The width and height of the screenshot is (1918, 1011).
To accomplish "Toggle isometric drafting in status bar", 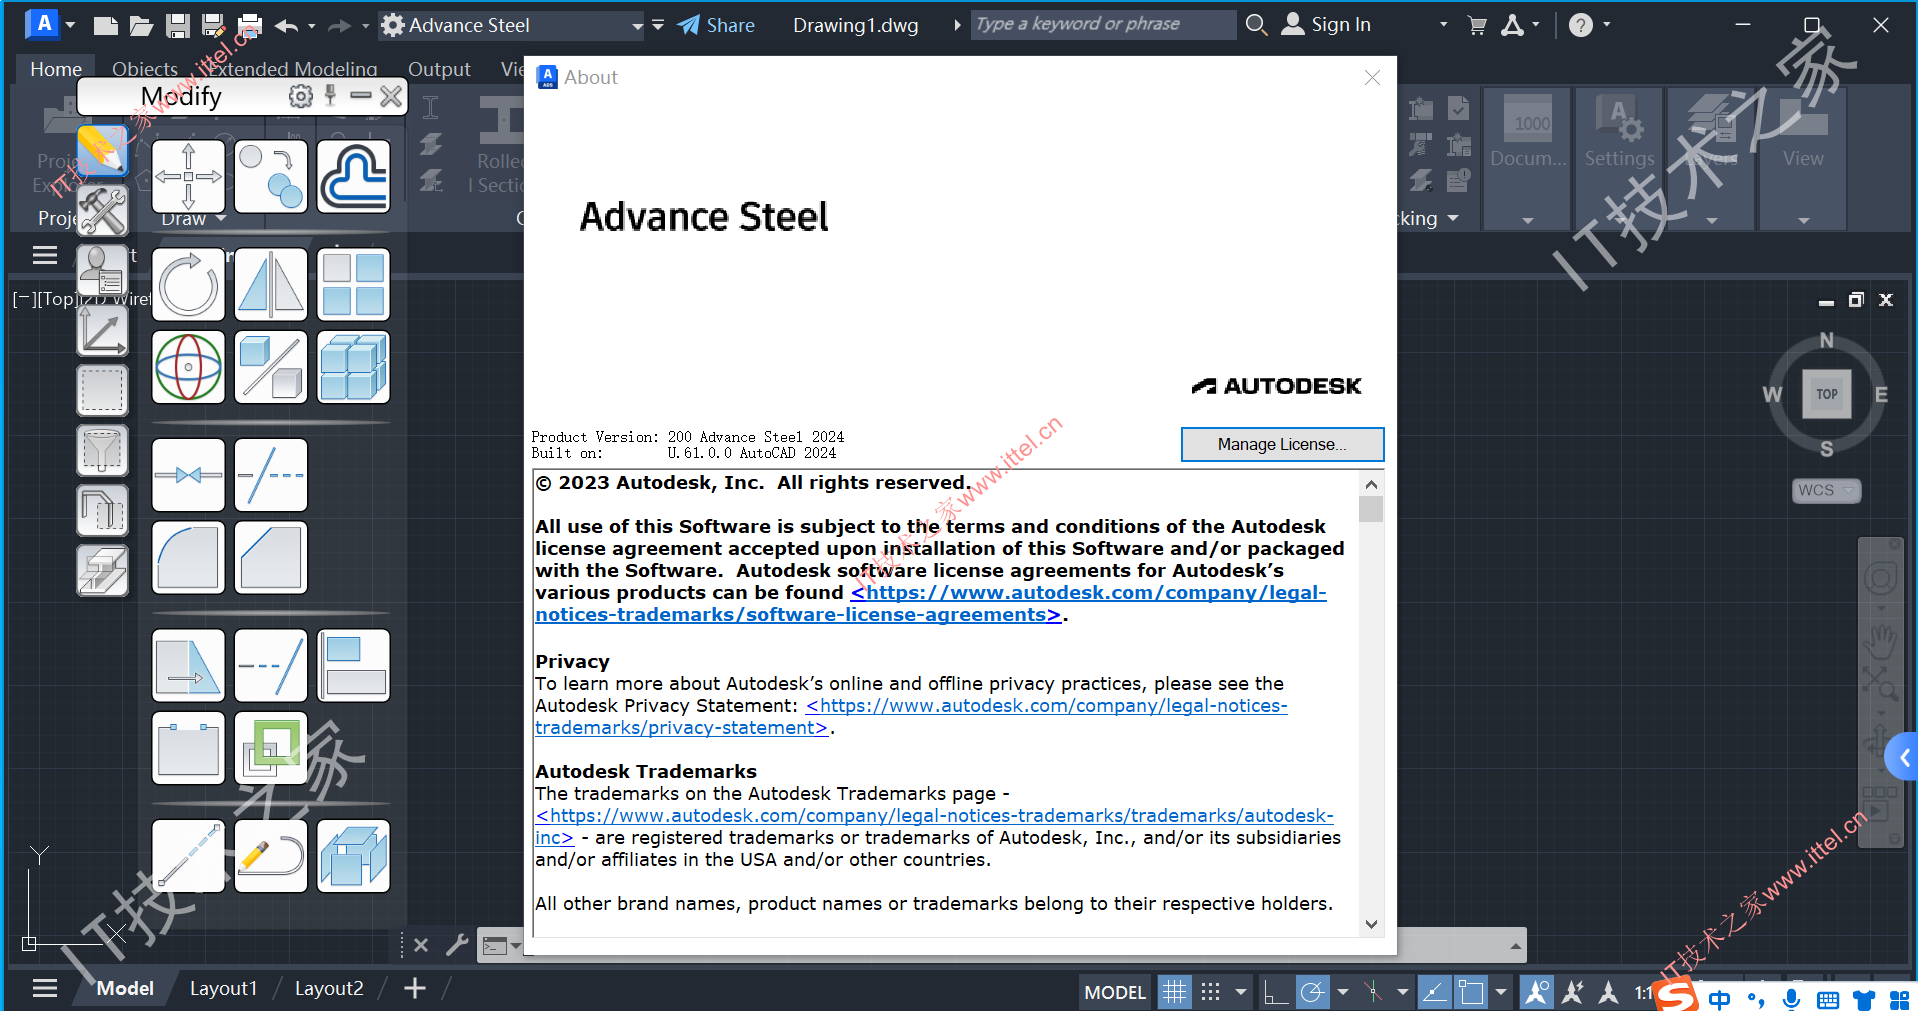I will [1372, 991].
